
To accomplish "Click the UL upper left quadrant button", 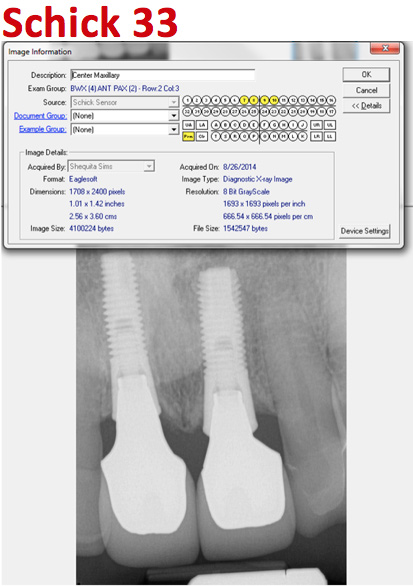I will coord(330,125).
